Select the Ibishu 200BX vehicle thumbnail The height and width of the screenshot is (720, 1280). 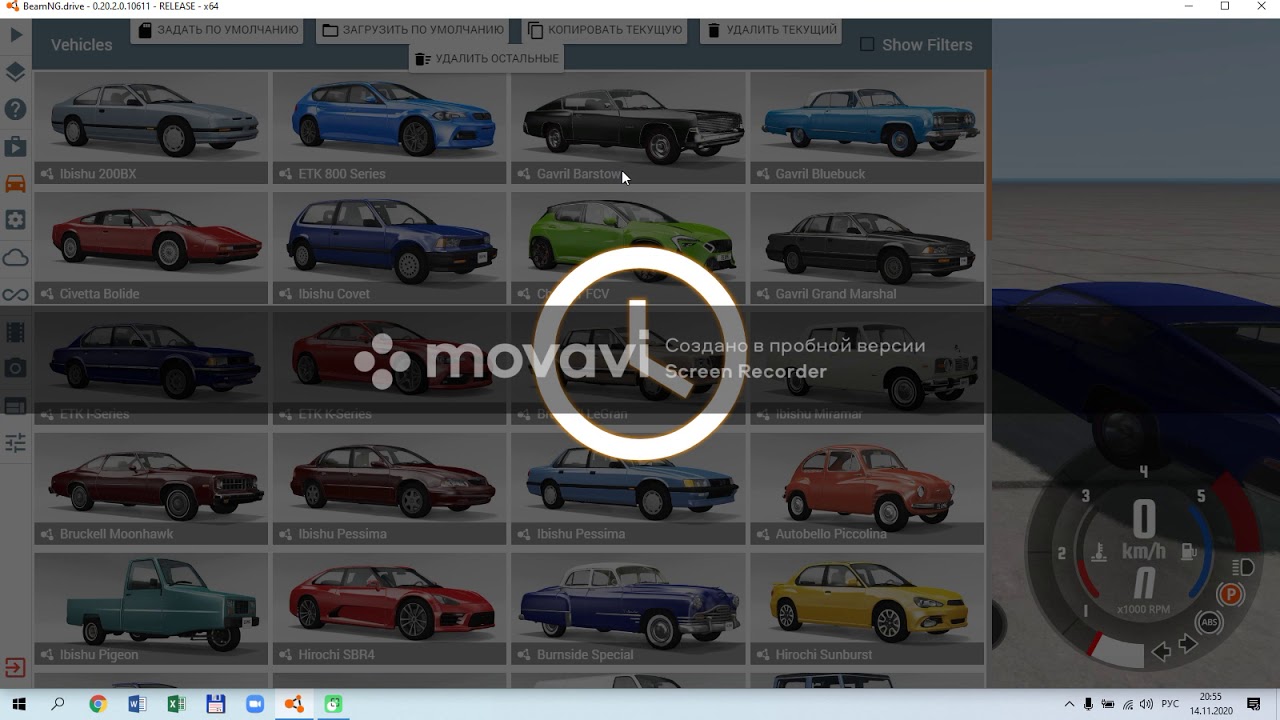pyautogui.click(x=151, y=127)
